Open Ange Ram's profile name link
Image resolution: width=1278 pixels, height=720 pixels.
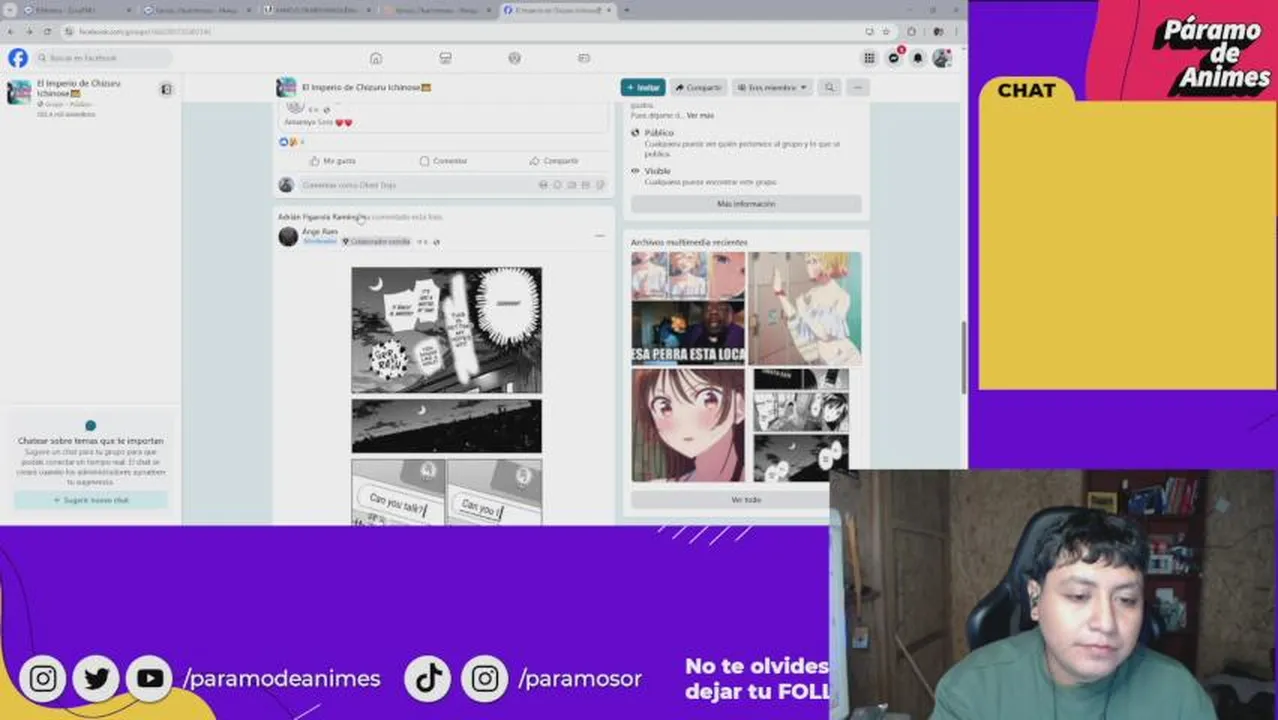coord(320,231)
